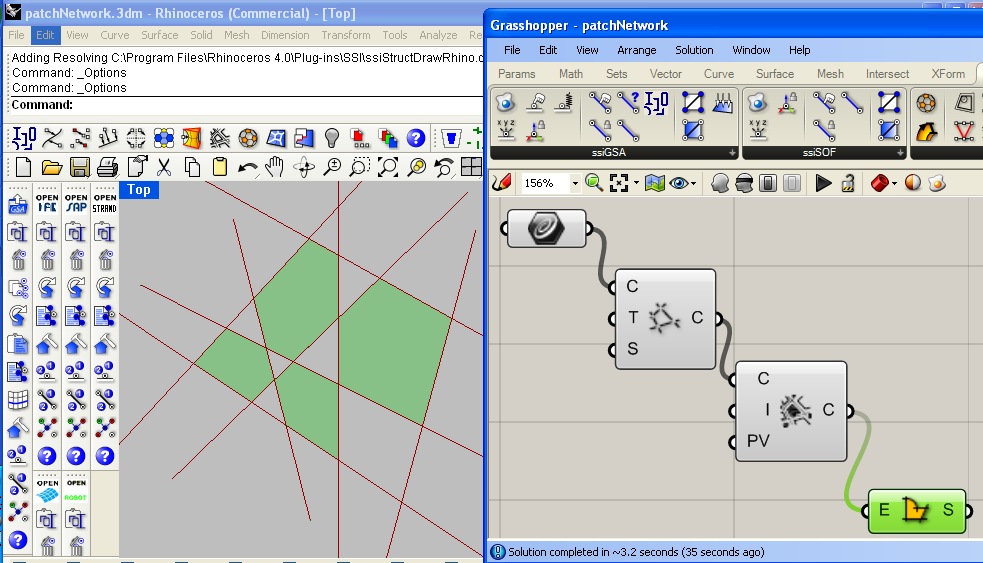This screenshot has height=563, width=983.
Task: Expand the zoom extents dropdown arrow
Action: 636,184
